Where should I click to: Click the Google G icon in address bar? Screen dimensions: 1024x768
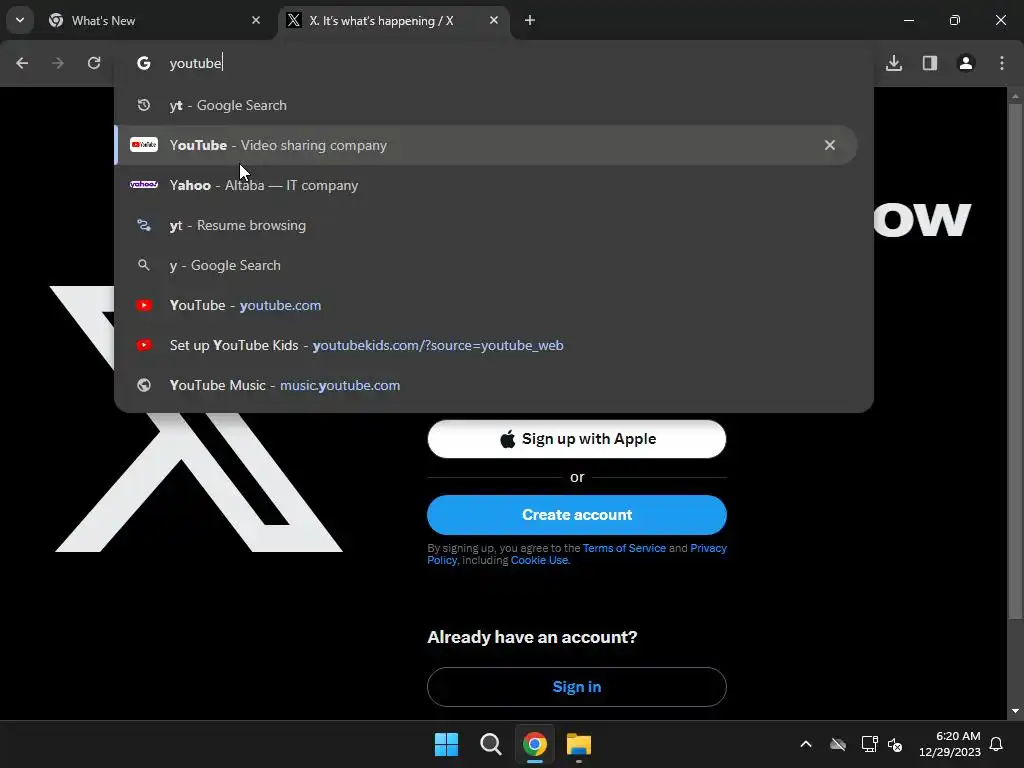click(x=144, y=63)
